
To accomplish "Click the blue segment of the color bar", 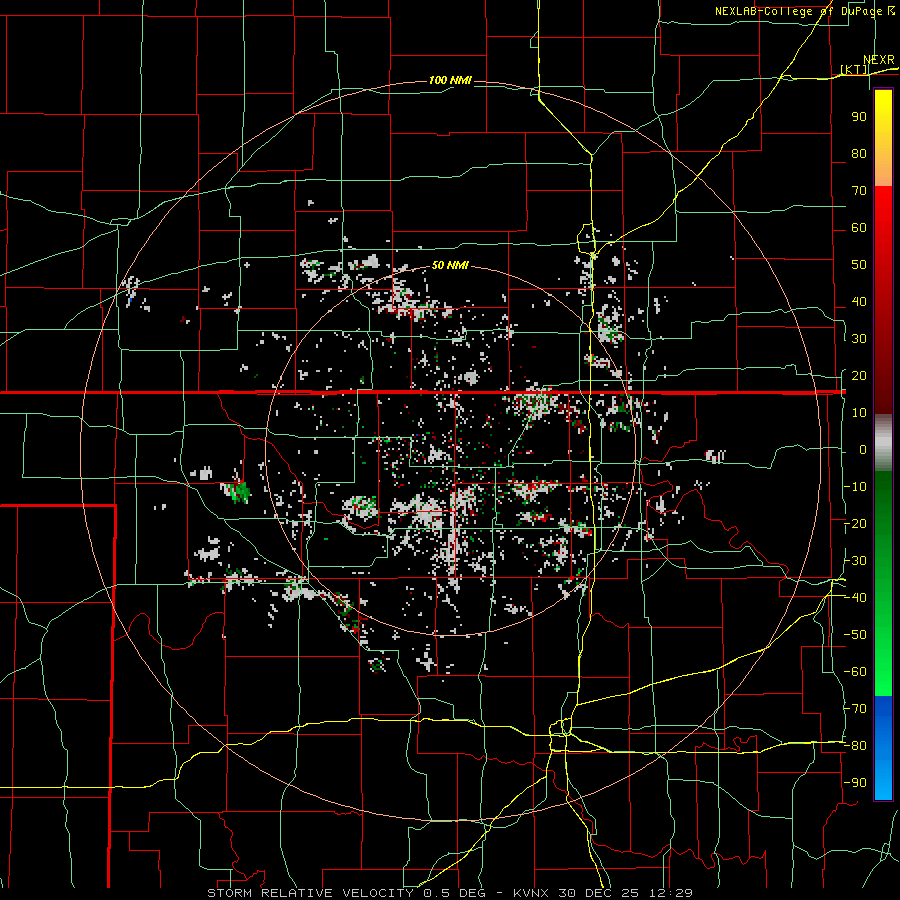I will click(883, 748).
